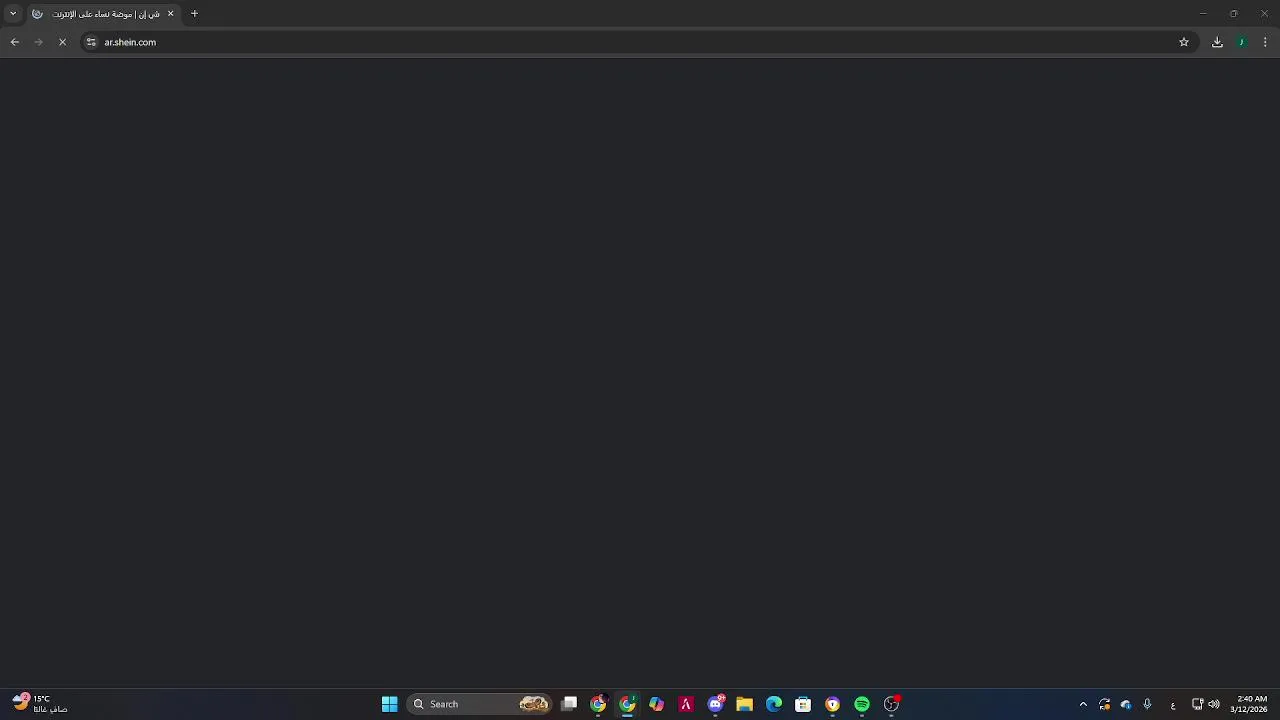Launch Copilot from the taskbar
The height and width of the screenshot is (720, 1280).
[656, 704]
